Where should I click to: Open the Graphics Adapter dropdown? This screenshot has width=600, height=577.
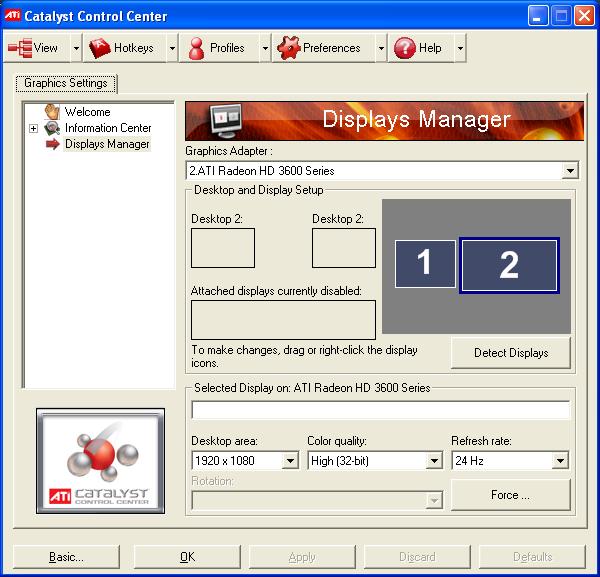pyautogui.click(x=570, y=171)
